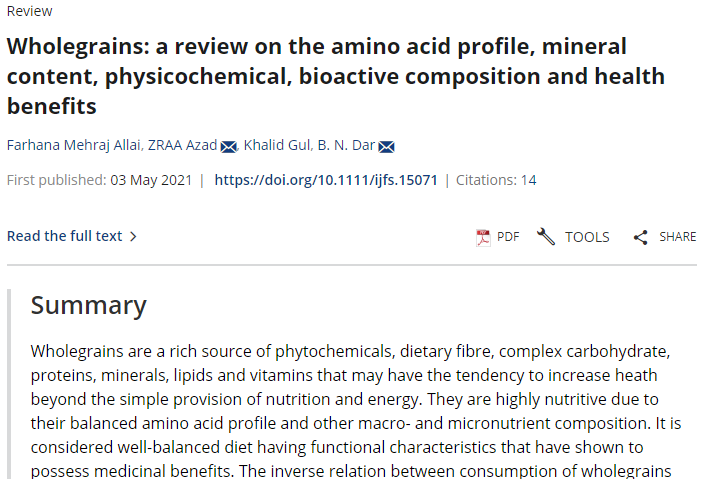Click the Summary section heading
The height and width of the screenshot is (479, 701).
tap(89, 306)
